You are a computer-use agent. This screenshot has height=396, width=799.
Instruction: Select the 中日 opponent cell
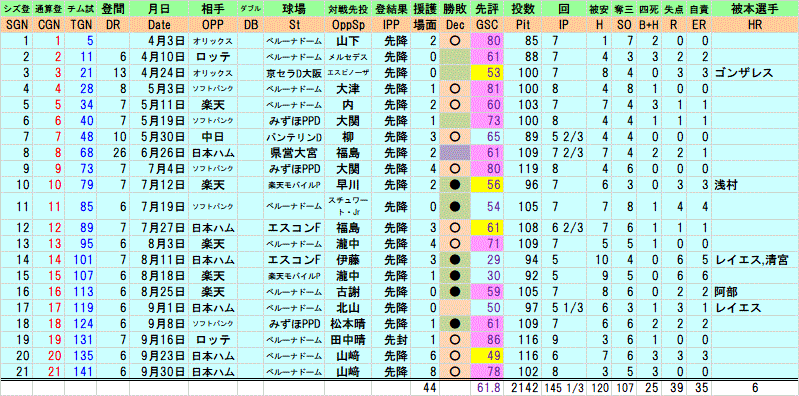coord(212,136)
